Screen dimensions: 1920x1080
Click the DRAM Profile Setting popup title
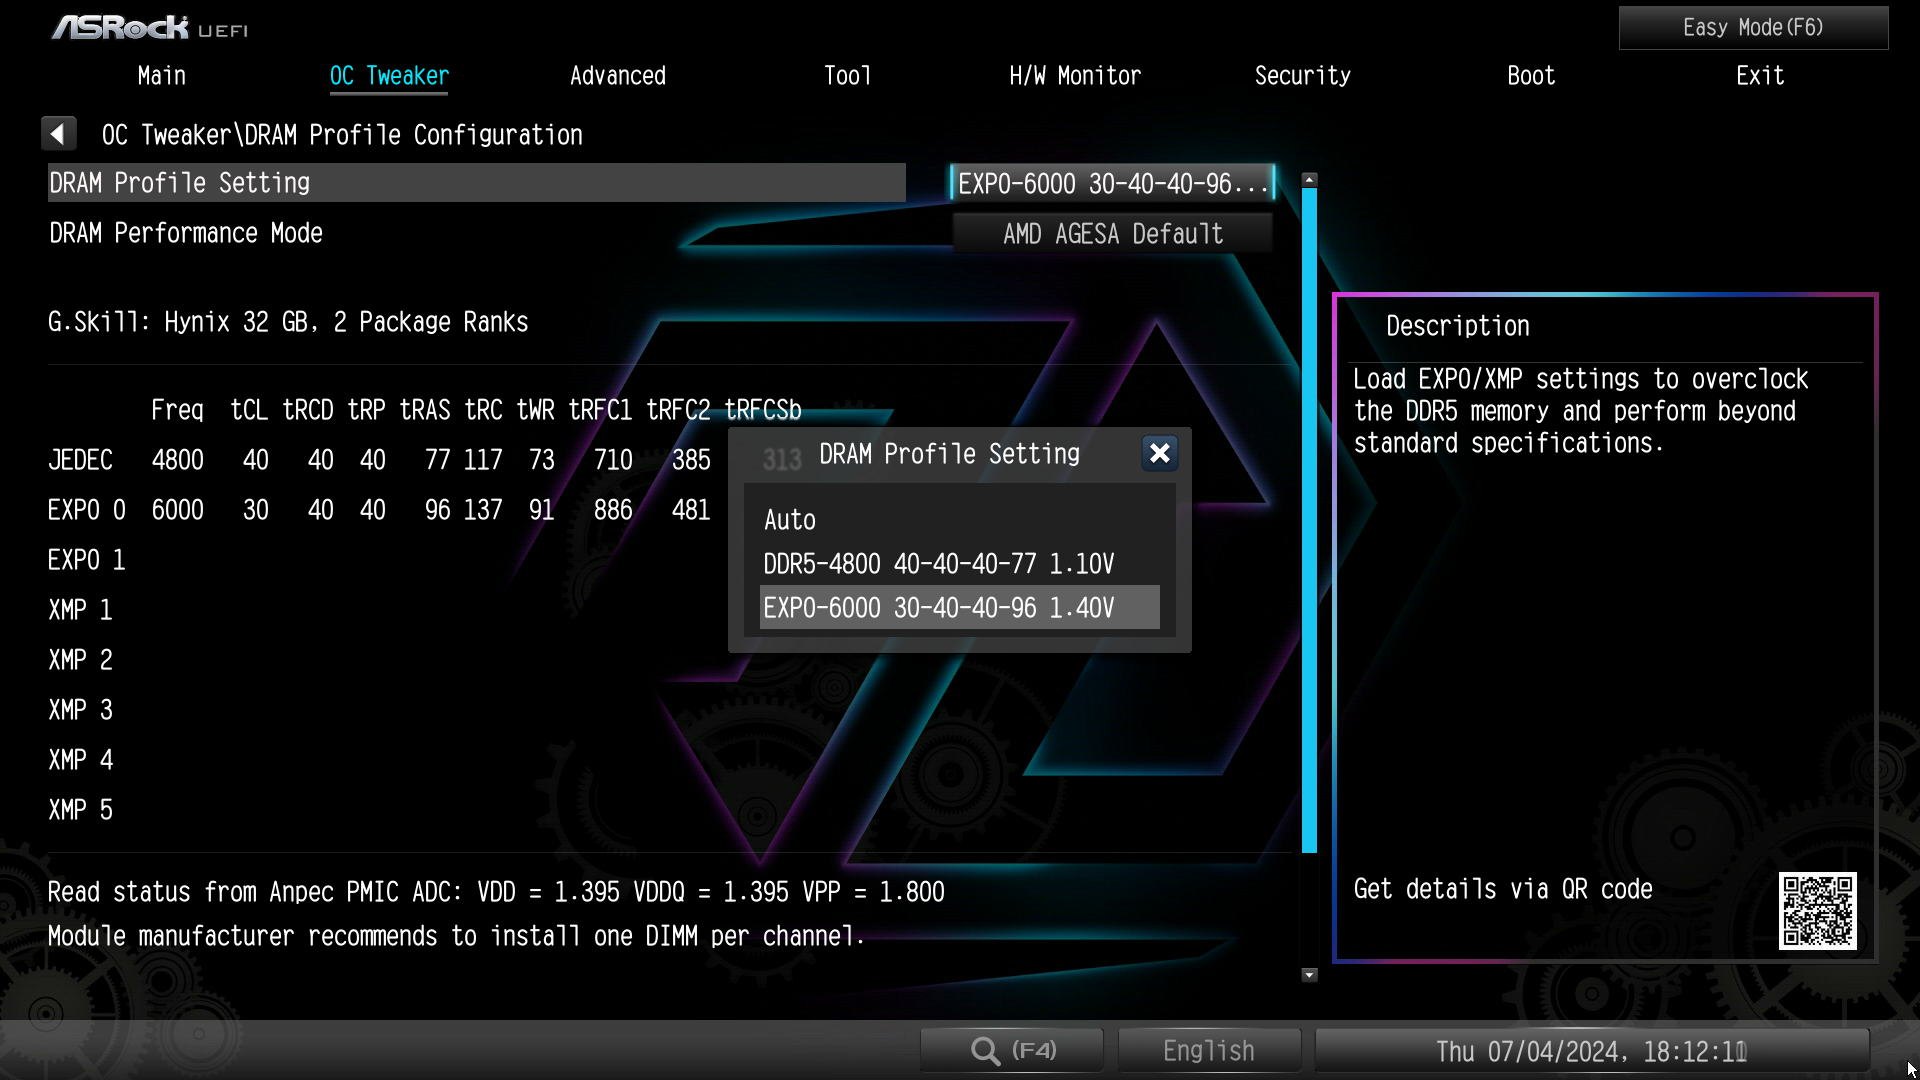[x=949, y=454]
